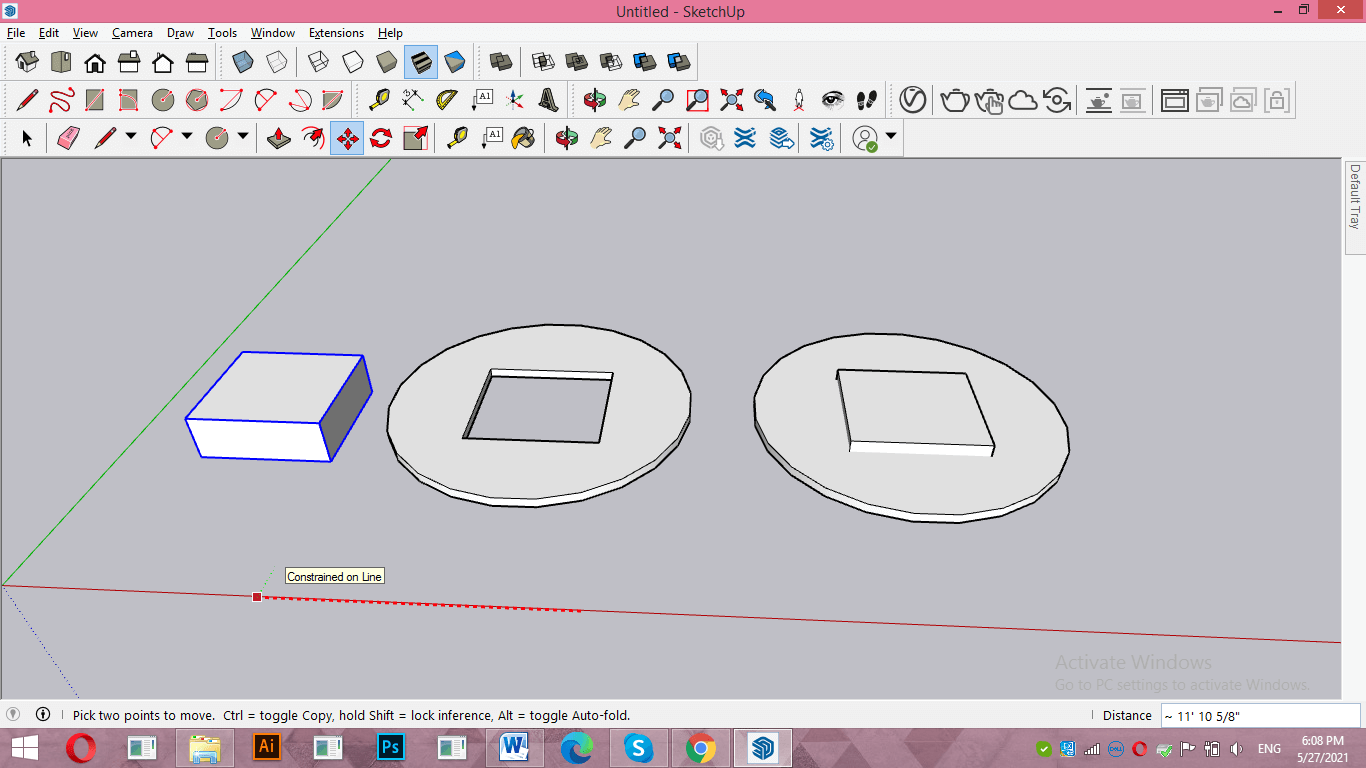Click the Distance measurement input box
This screenshot has width=1366, height=768.
[1259, 715]
